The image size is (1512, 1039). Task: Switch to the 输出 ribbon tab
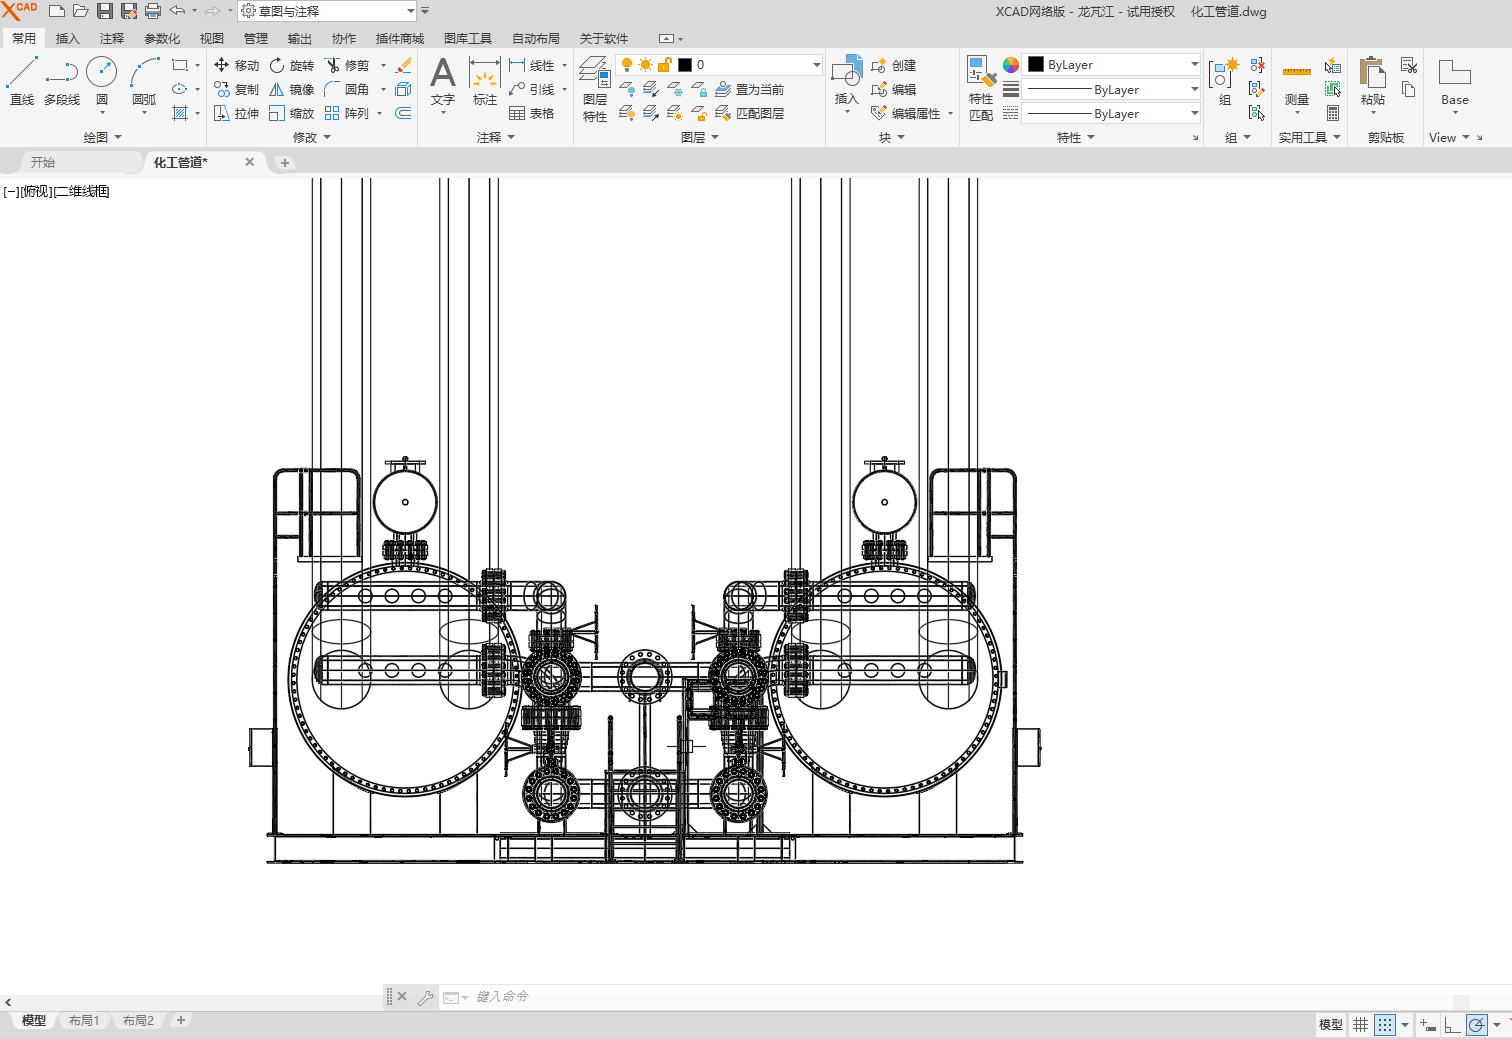[299, 38]
